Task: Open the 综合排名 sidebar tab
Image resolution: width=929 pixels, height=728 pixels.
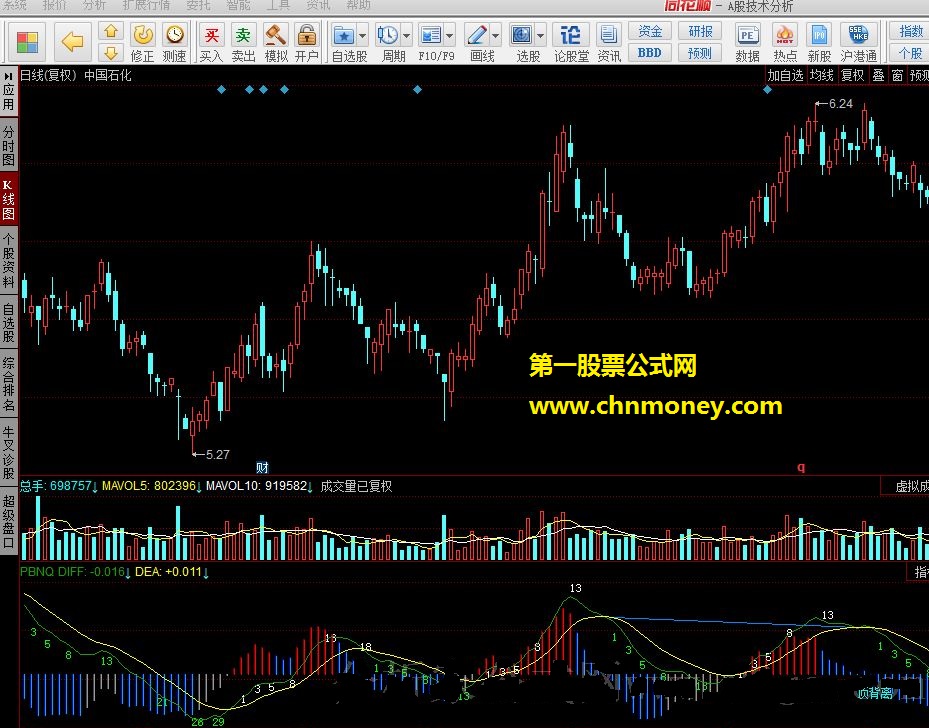Action: click(8, 384)
